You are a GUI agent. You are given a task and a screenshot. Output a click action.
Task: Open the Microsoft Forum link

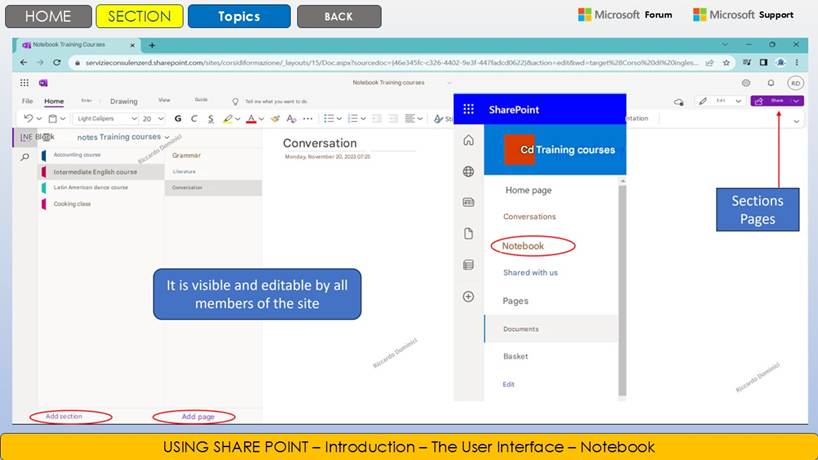[625, 15]
